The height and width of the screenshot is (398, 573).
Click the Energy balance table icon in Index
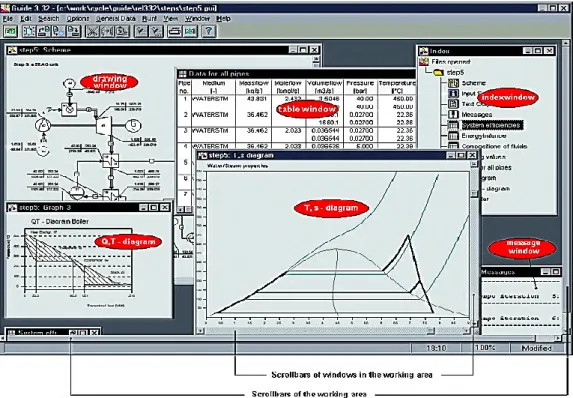[x=454, y=136]
